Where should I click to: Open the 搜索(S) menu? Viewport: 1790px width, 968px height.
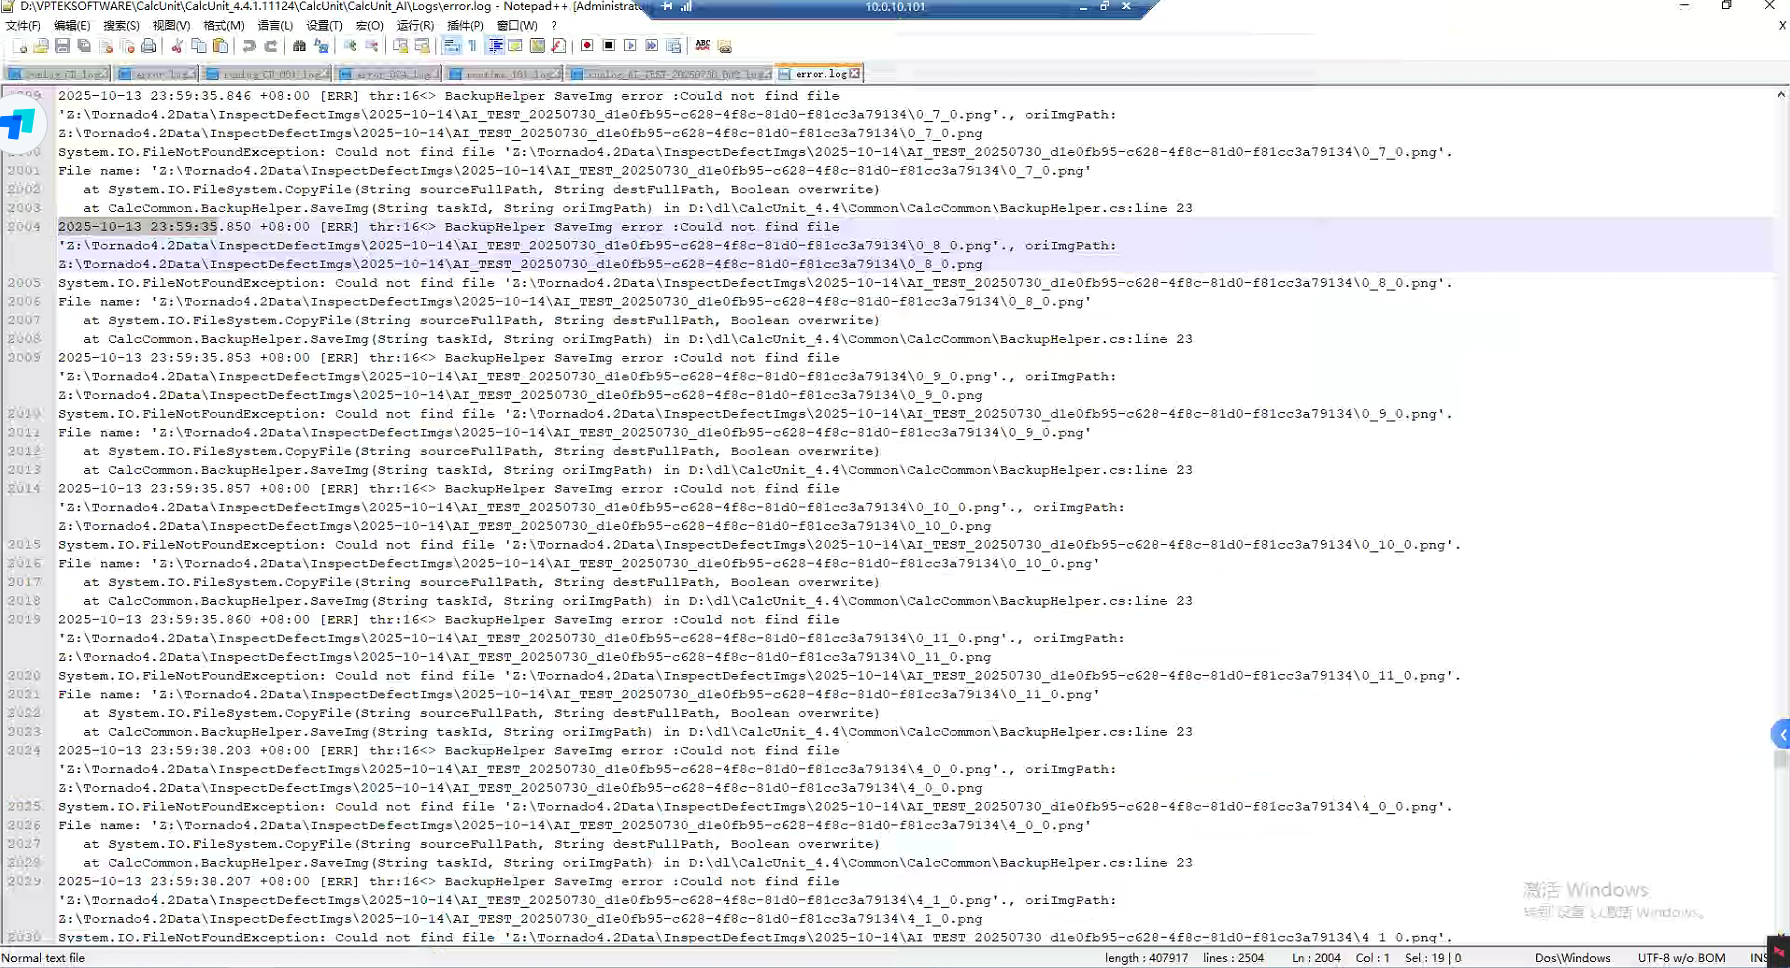click(x=121, y=26)
